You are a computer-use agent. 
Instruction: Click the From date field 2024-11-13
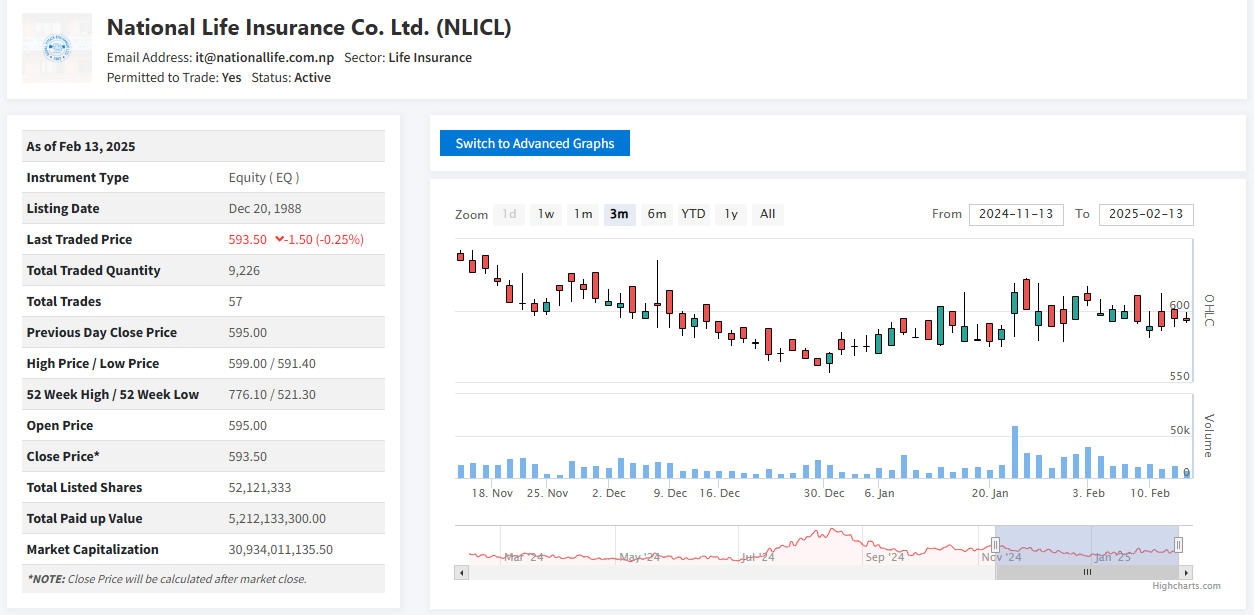(x=1016, y=214)
